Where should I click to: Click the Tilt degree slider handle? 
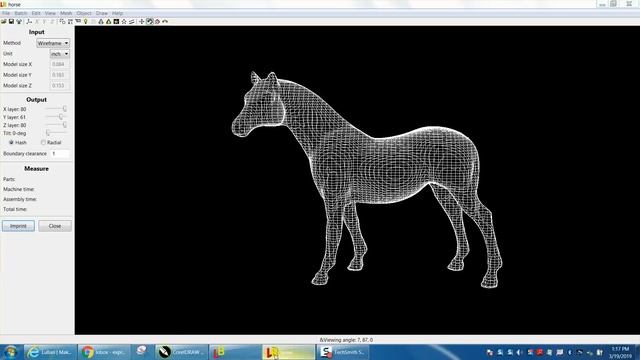point(48,133)
